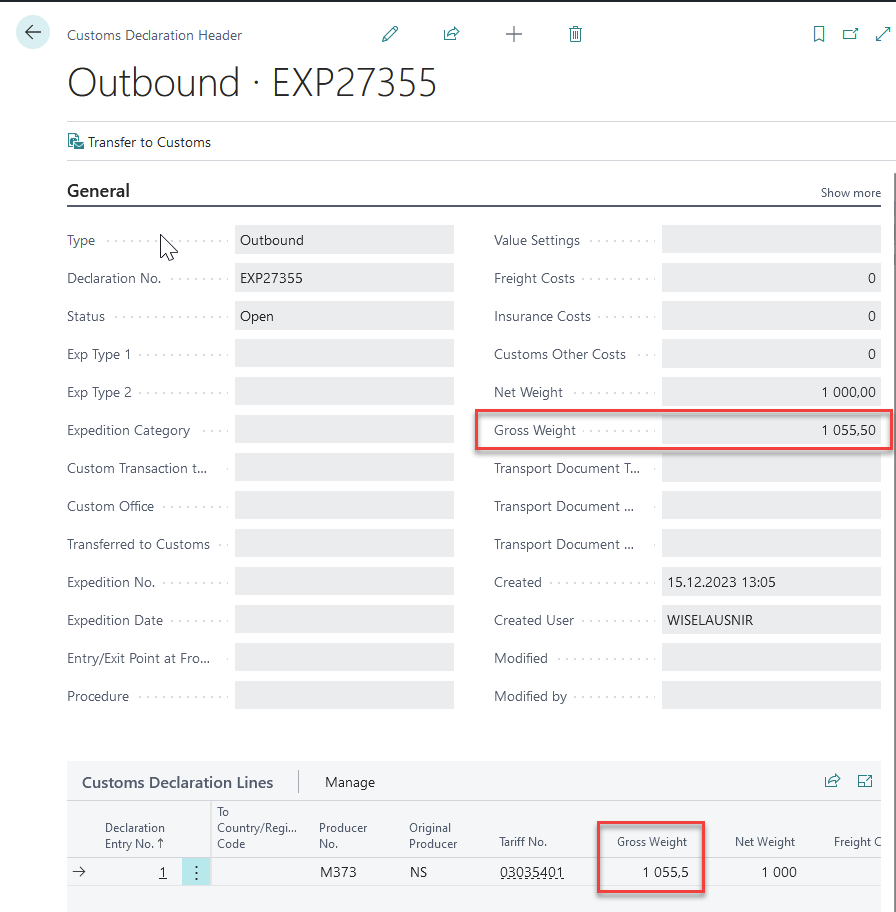Open tariff number 03035401 link

(532, 872)
